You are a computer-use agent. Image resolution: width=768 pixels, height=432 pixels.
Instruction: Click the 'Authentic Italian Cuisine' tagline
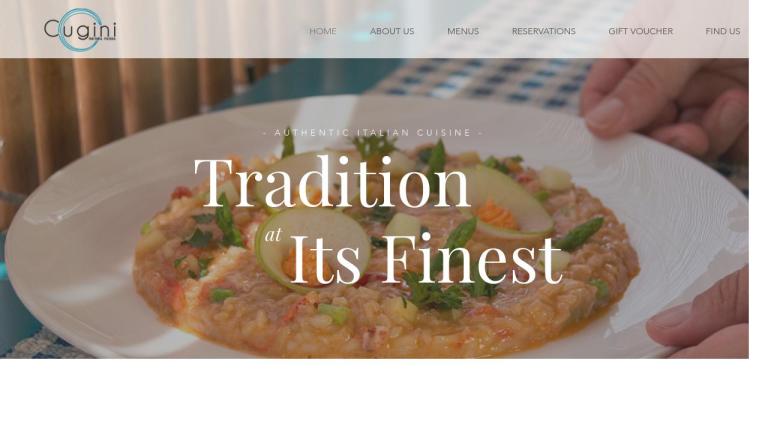(x=373, y=133)
